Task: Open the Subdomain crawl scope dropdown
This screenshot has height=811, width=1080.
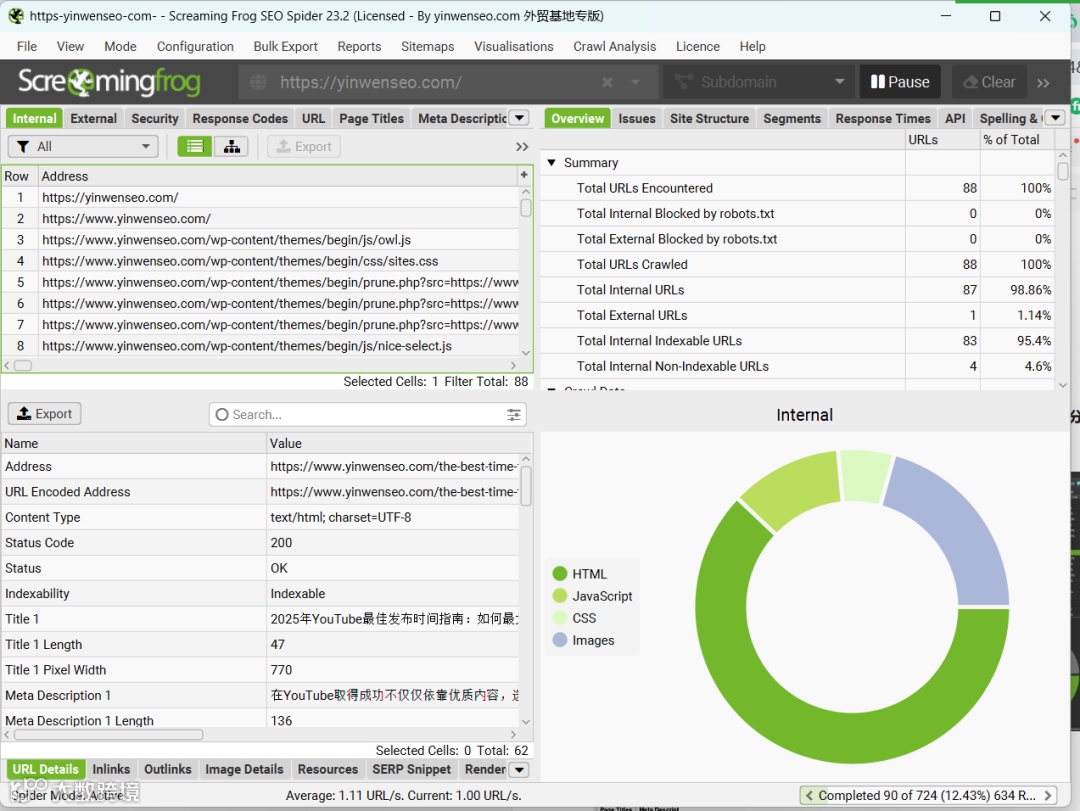Action: coord(758,82)
